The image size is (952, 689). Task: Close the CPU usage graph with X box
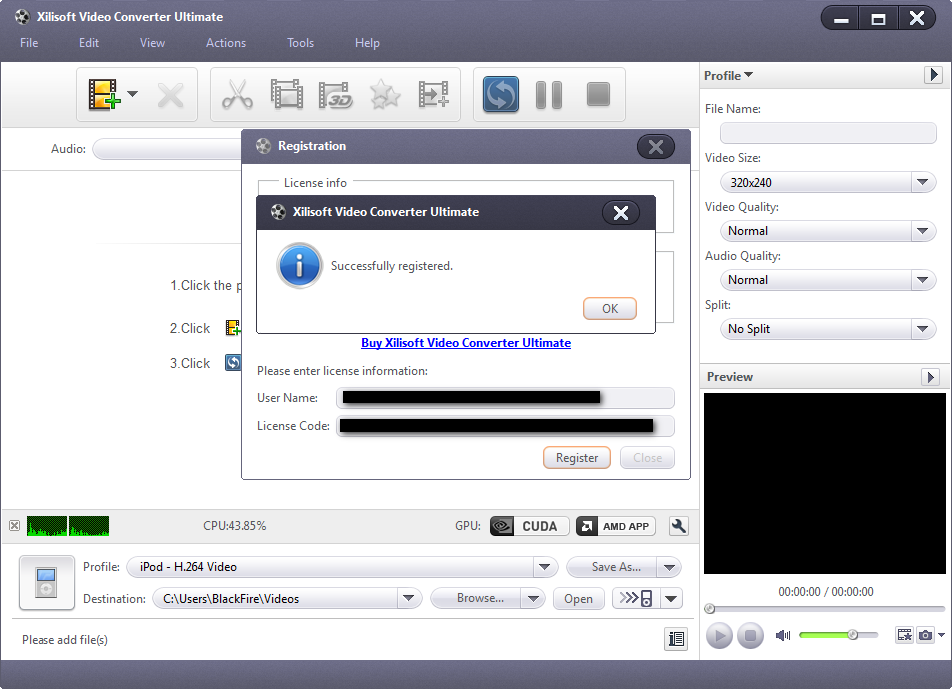(15, 526)
